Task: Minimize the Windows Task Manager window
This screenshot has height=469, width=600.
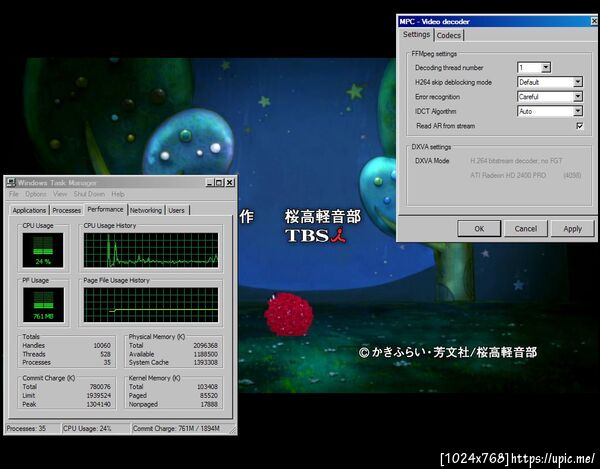Action: (x=209, y=182)
